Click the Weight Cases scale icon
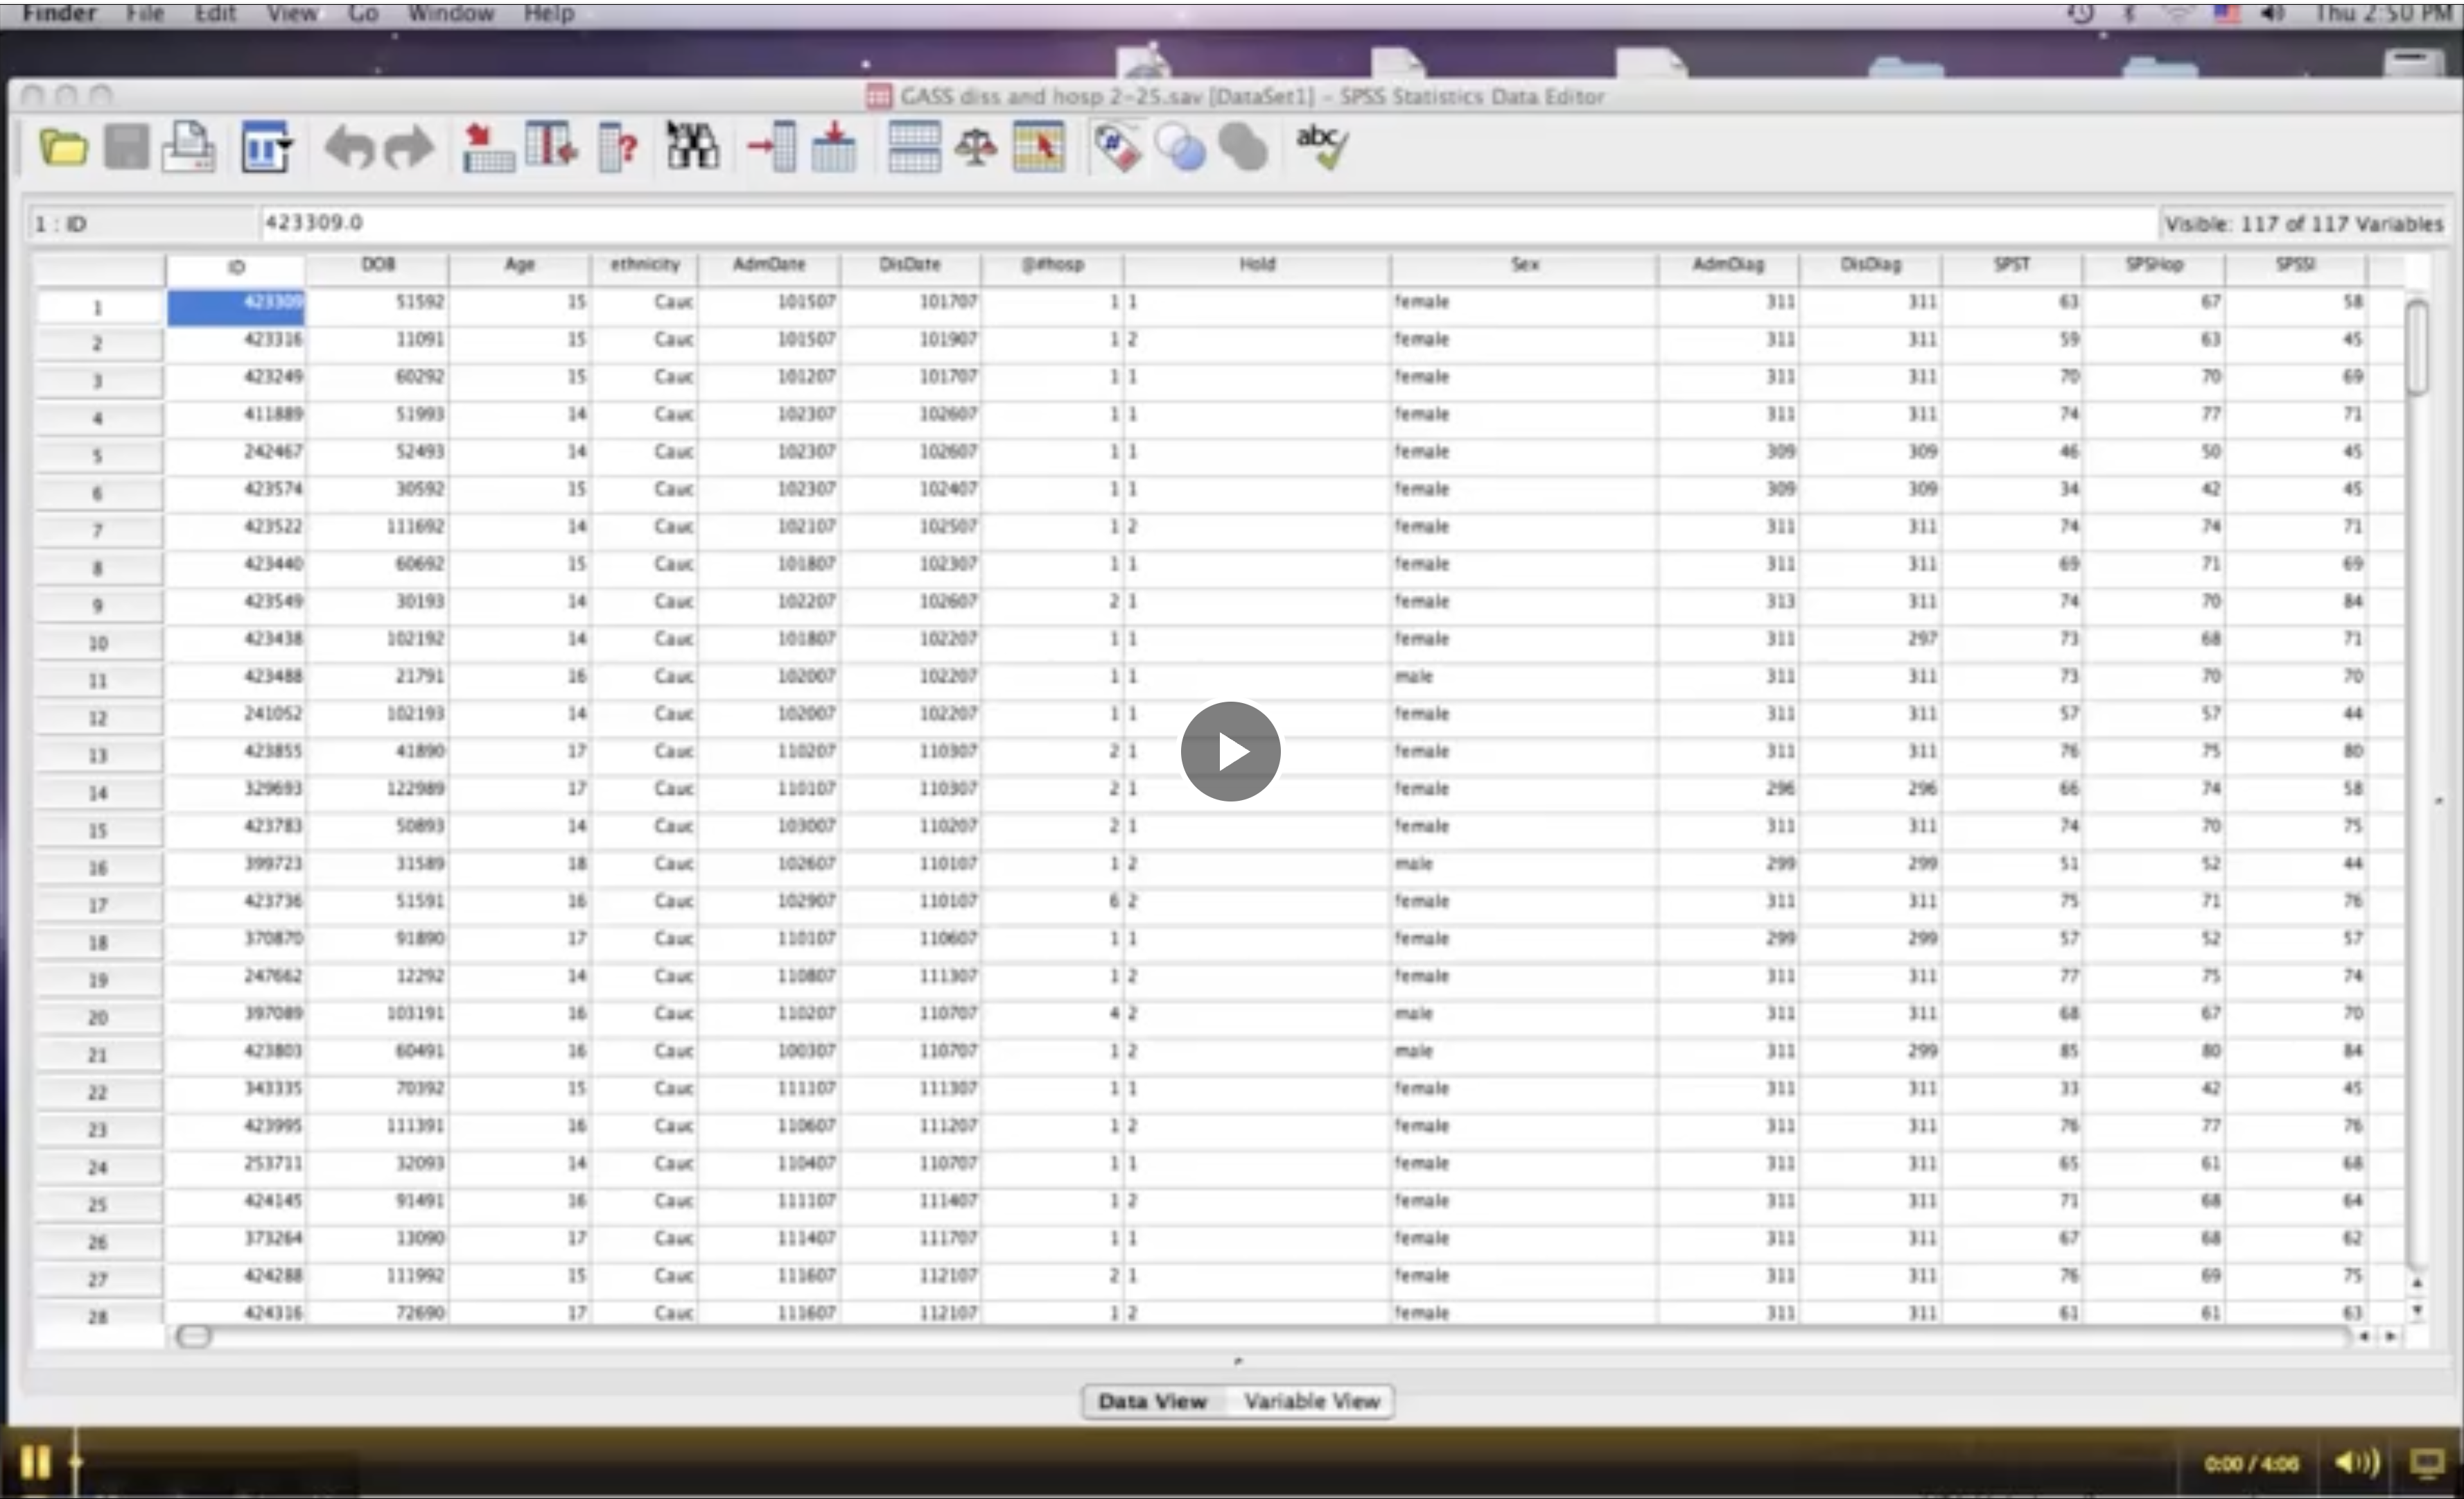Viewport: 2464px width, 1499px height. click(x=975, y=148)
